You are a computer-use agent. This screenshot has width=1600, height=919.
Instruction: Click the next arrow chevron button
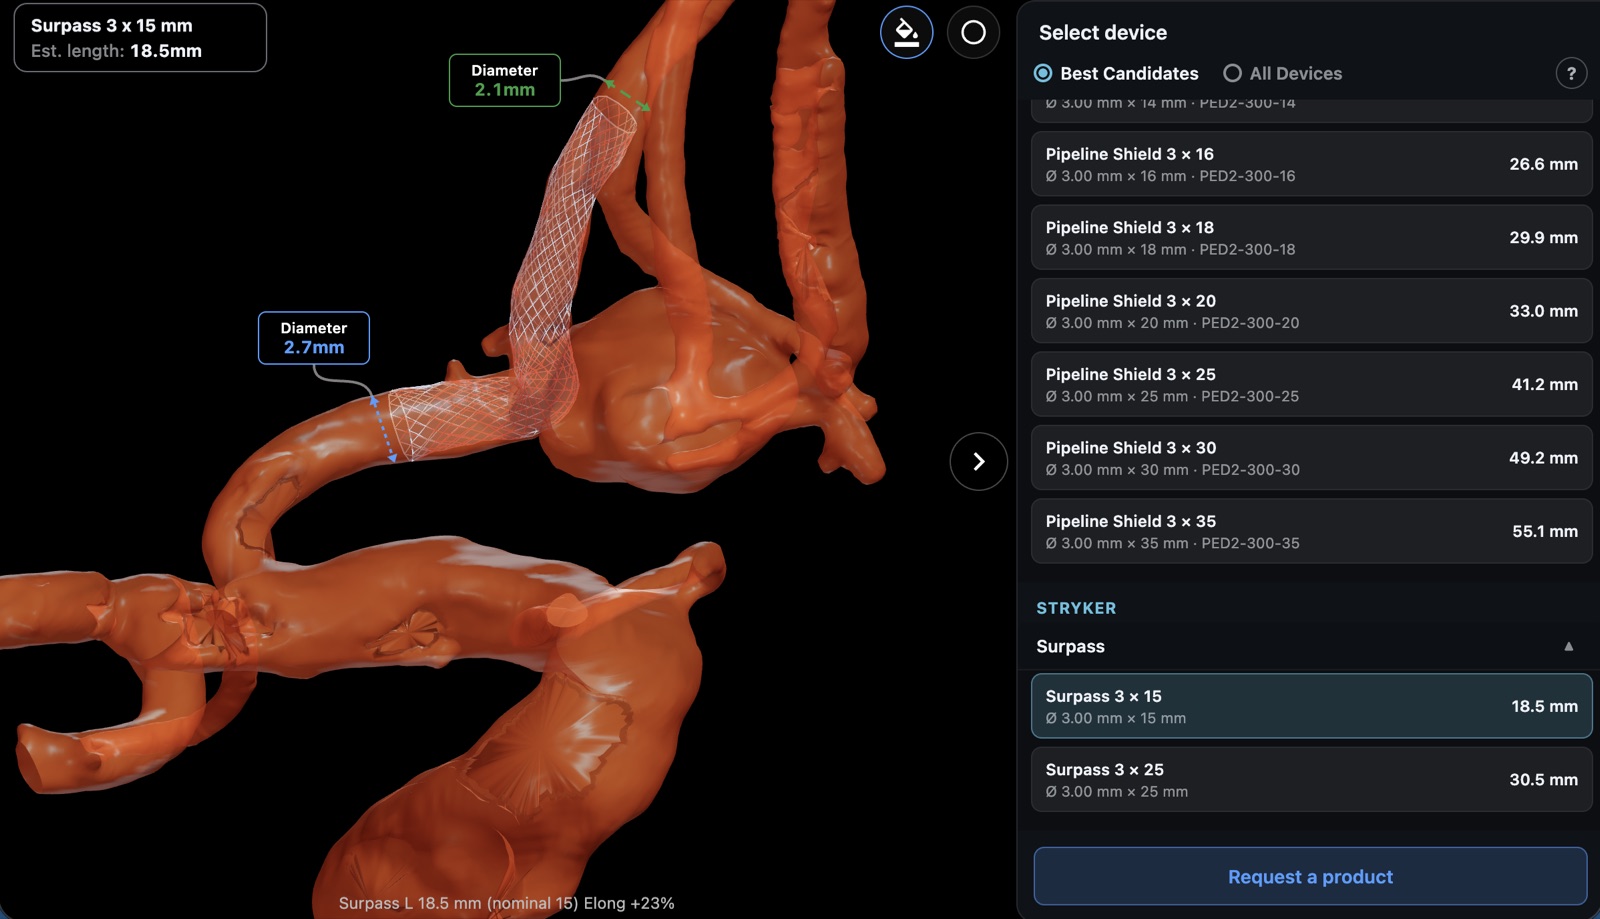(978, 461)
